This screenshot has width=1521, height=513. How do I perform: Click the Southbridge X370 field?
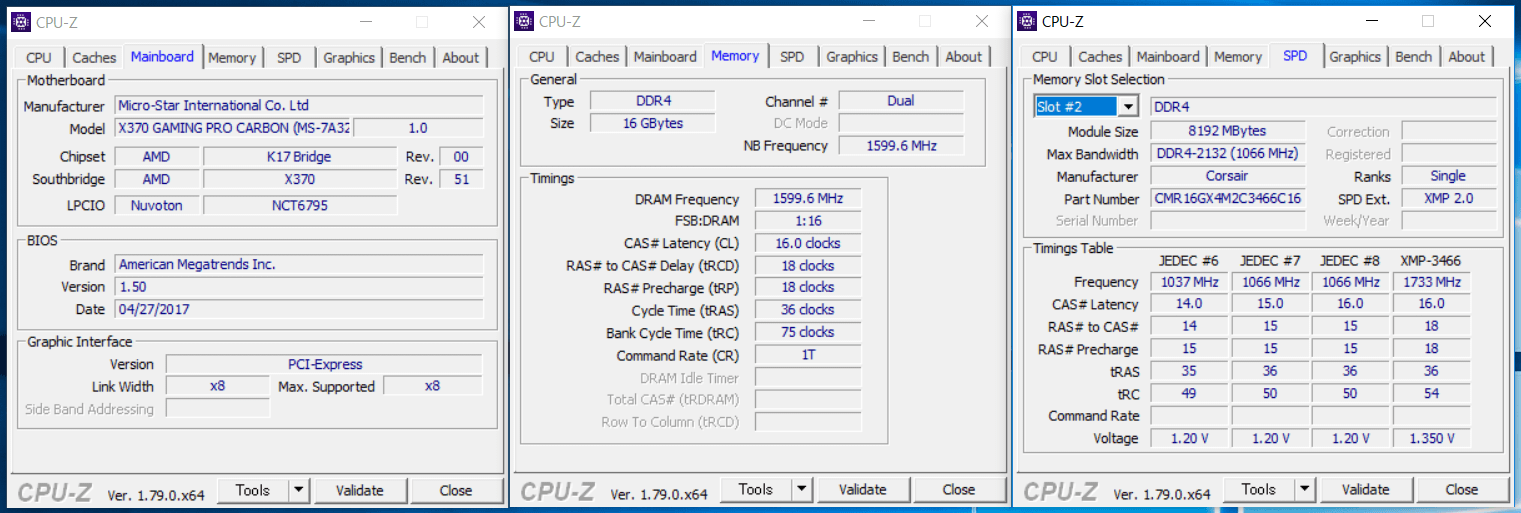pos(300,179)
